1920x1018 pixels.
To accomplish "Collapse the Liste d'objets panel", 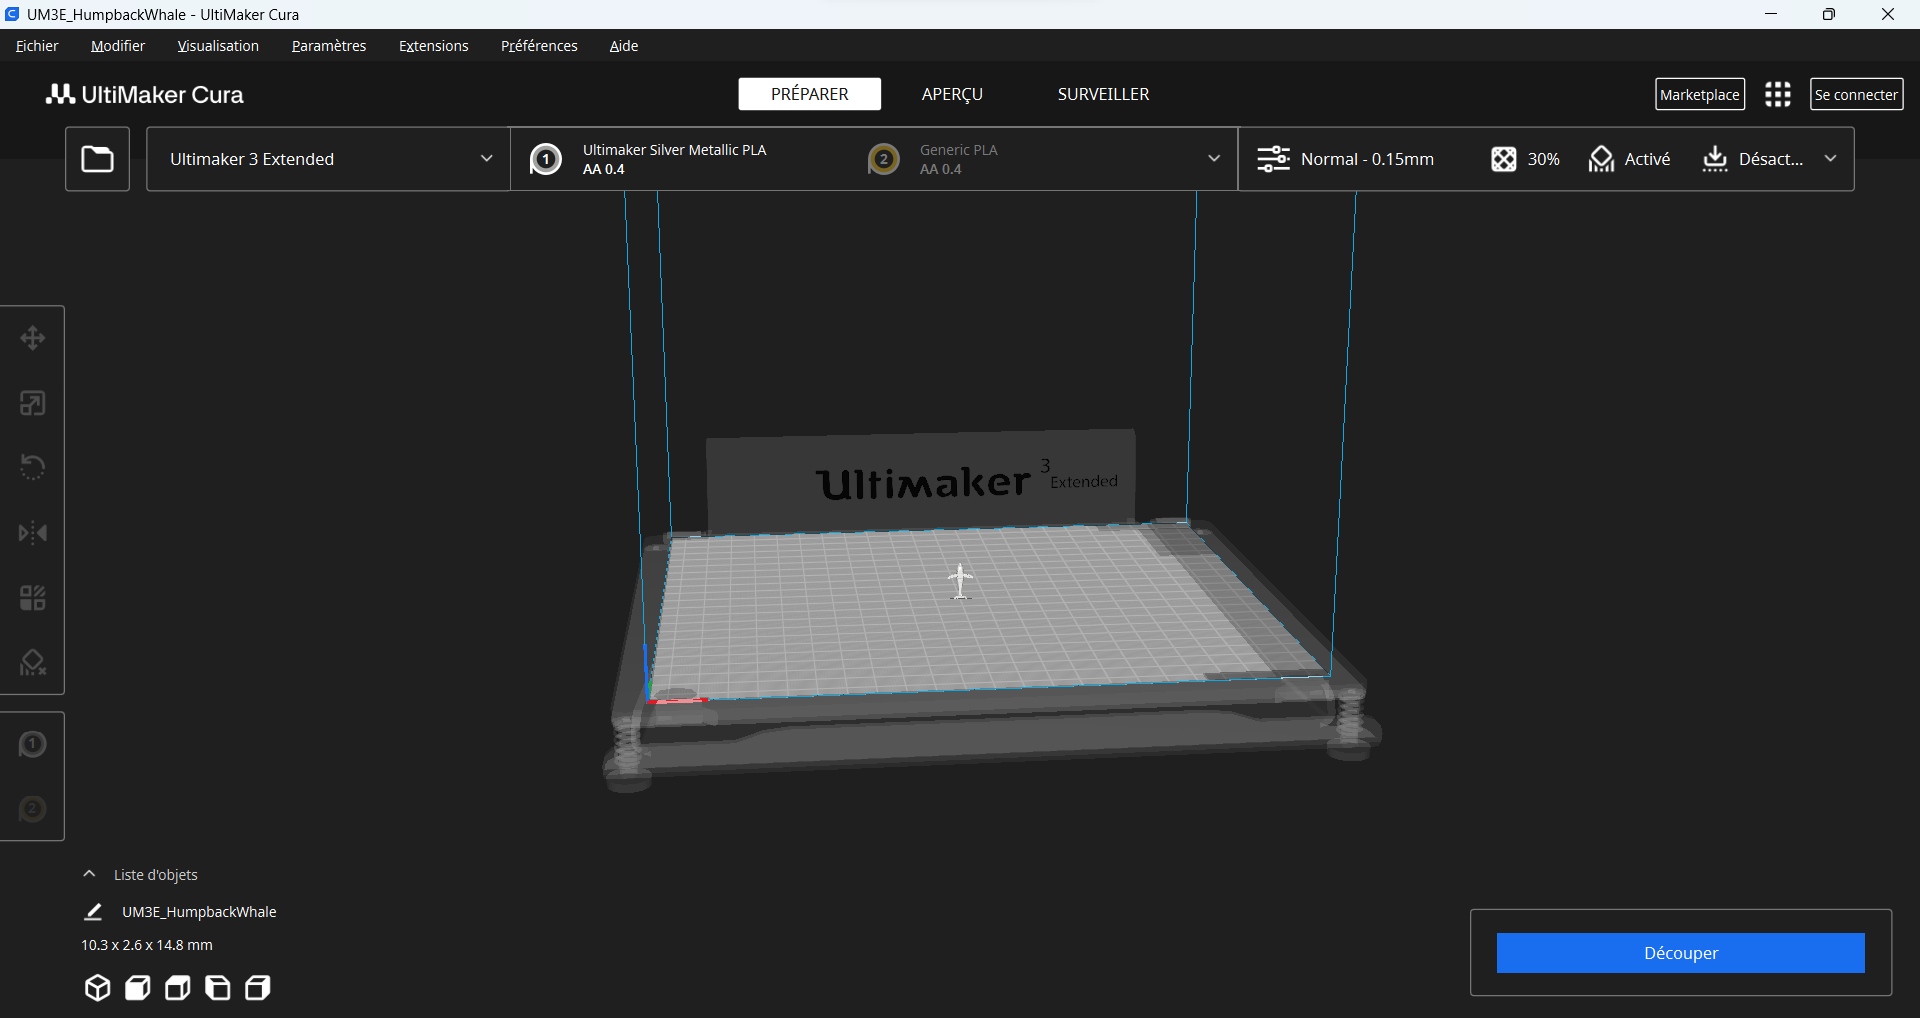I will (89, 874).
